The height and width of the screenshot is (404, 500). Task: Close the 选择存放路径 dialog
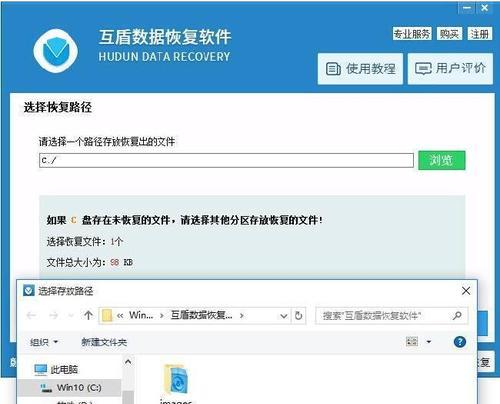pos(466,291)
